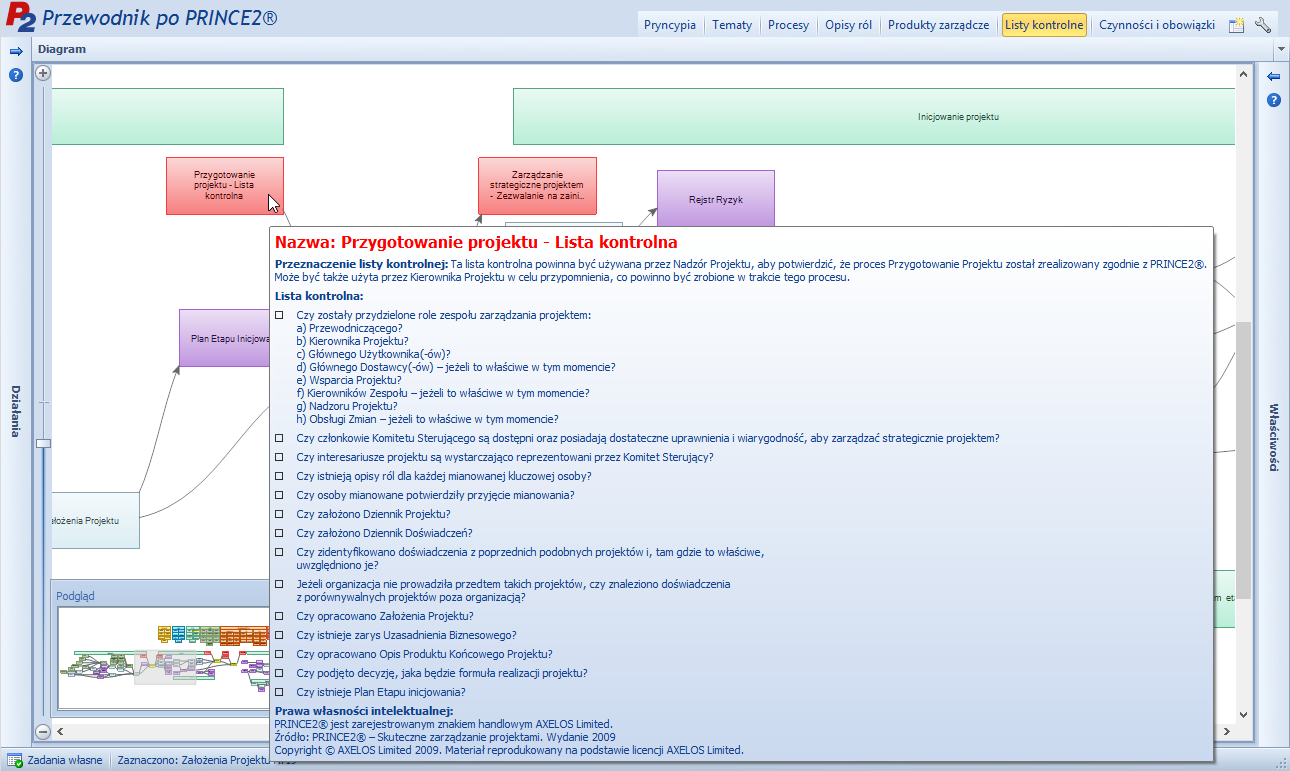Zoom out with the minus button
The height and width of the screenshot is (771, 1290).
coord(43,731)
